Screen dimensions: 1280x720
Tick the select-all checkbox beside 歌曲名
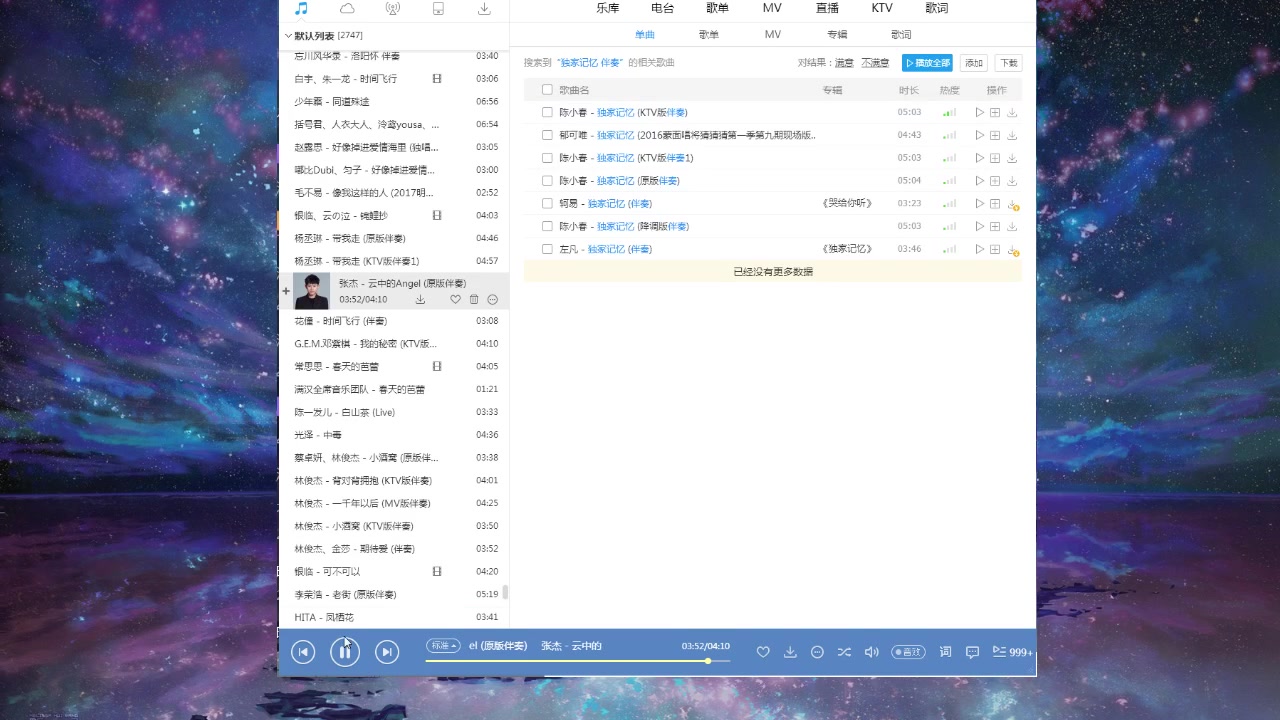[x=547, y=90]
